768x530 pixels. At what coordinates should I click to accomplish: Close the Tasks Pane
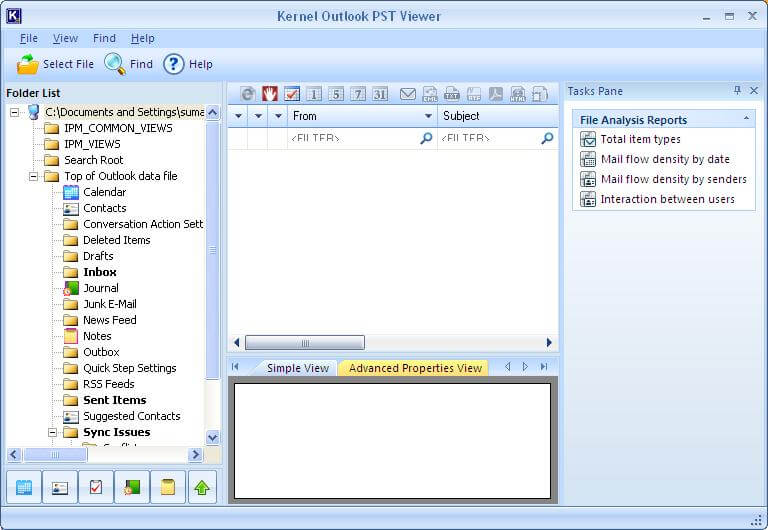coord(754,90)
